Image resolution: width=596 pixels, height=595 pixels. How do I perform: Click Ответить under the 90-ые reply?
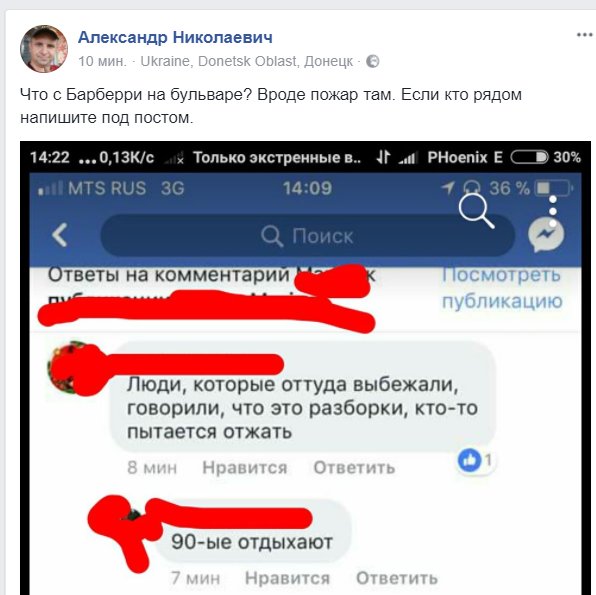point(396,578)
